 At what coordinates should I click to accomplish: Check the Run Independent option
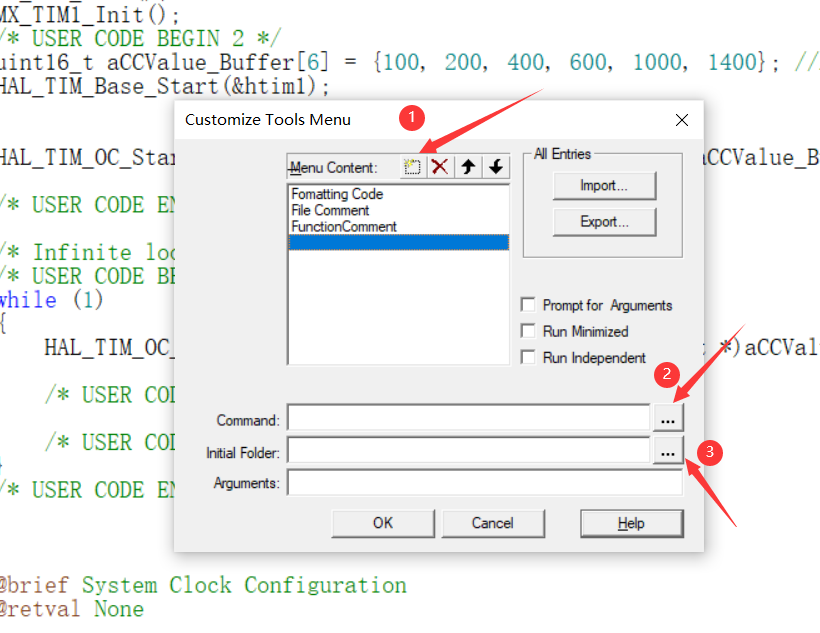point(528,357)
